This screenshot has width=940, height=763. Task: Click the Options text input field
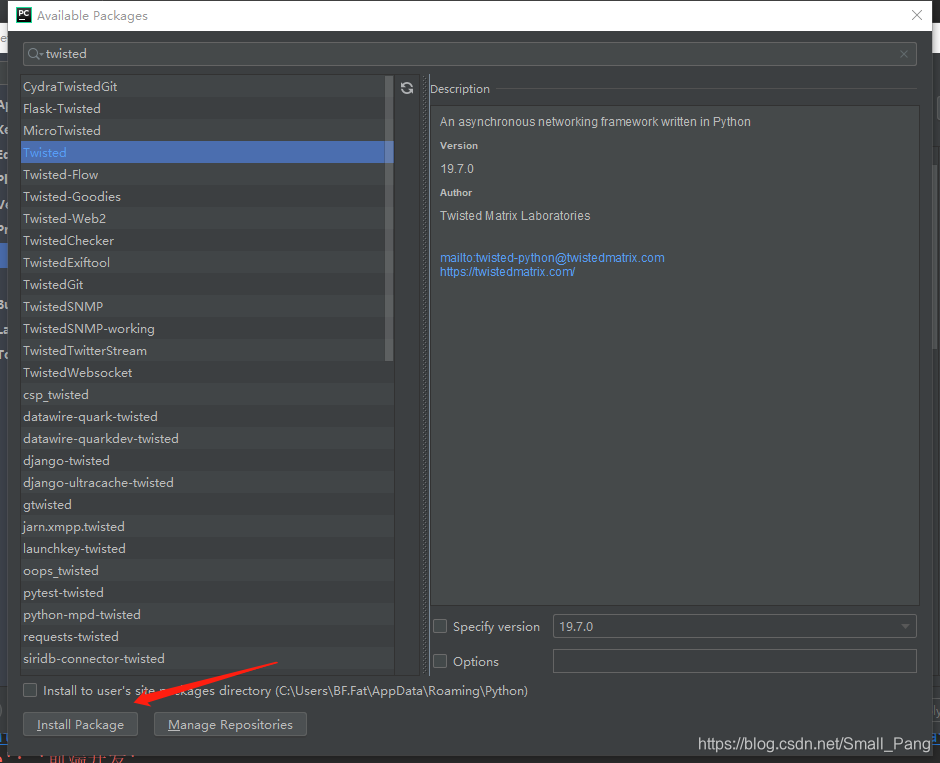click(x=734, y=661)
